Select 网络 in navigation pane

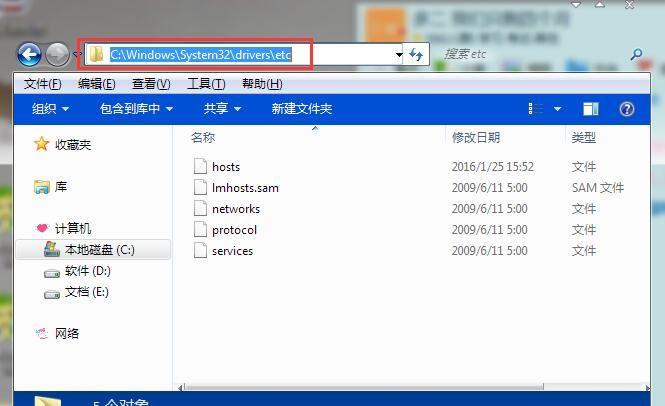pos(67,333)
